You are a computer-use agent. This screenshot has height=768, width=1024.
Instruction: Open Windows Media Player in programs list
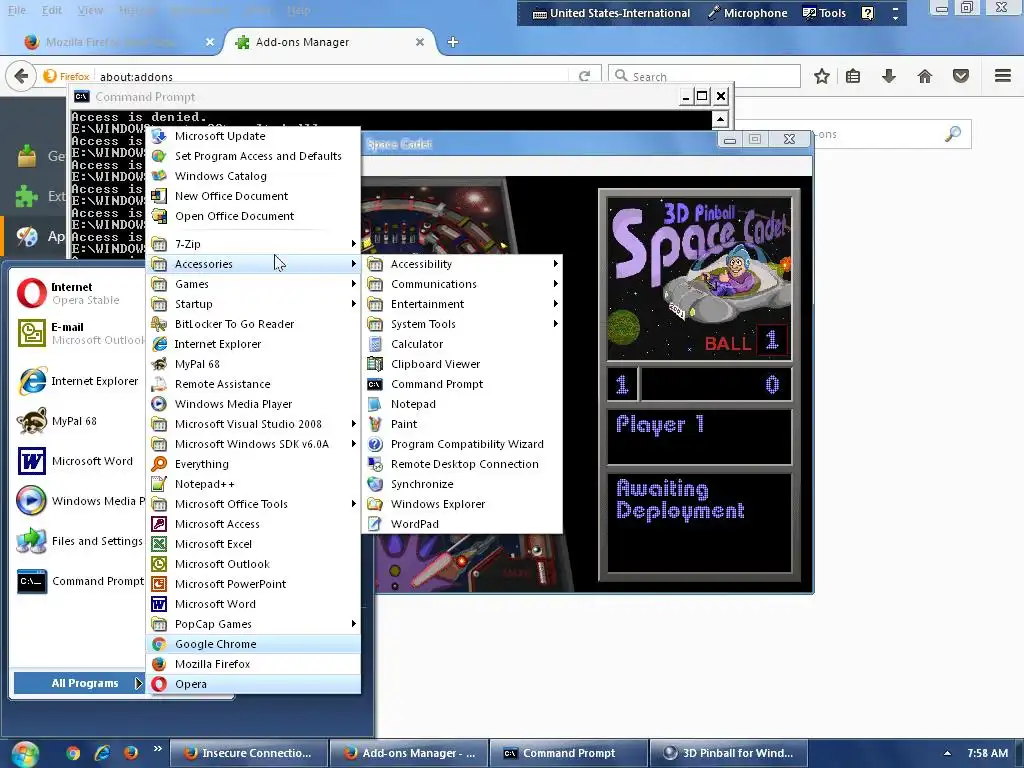click(253, 404)
